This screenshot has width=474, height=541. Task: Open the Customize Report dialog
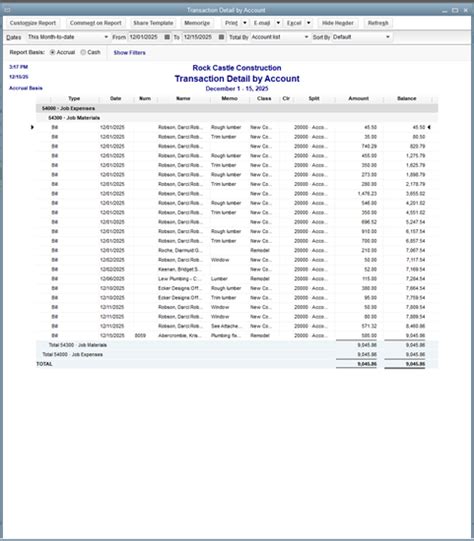click(33, 23)
